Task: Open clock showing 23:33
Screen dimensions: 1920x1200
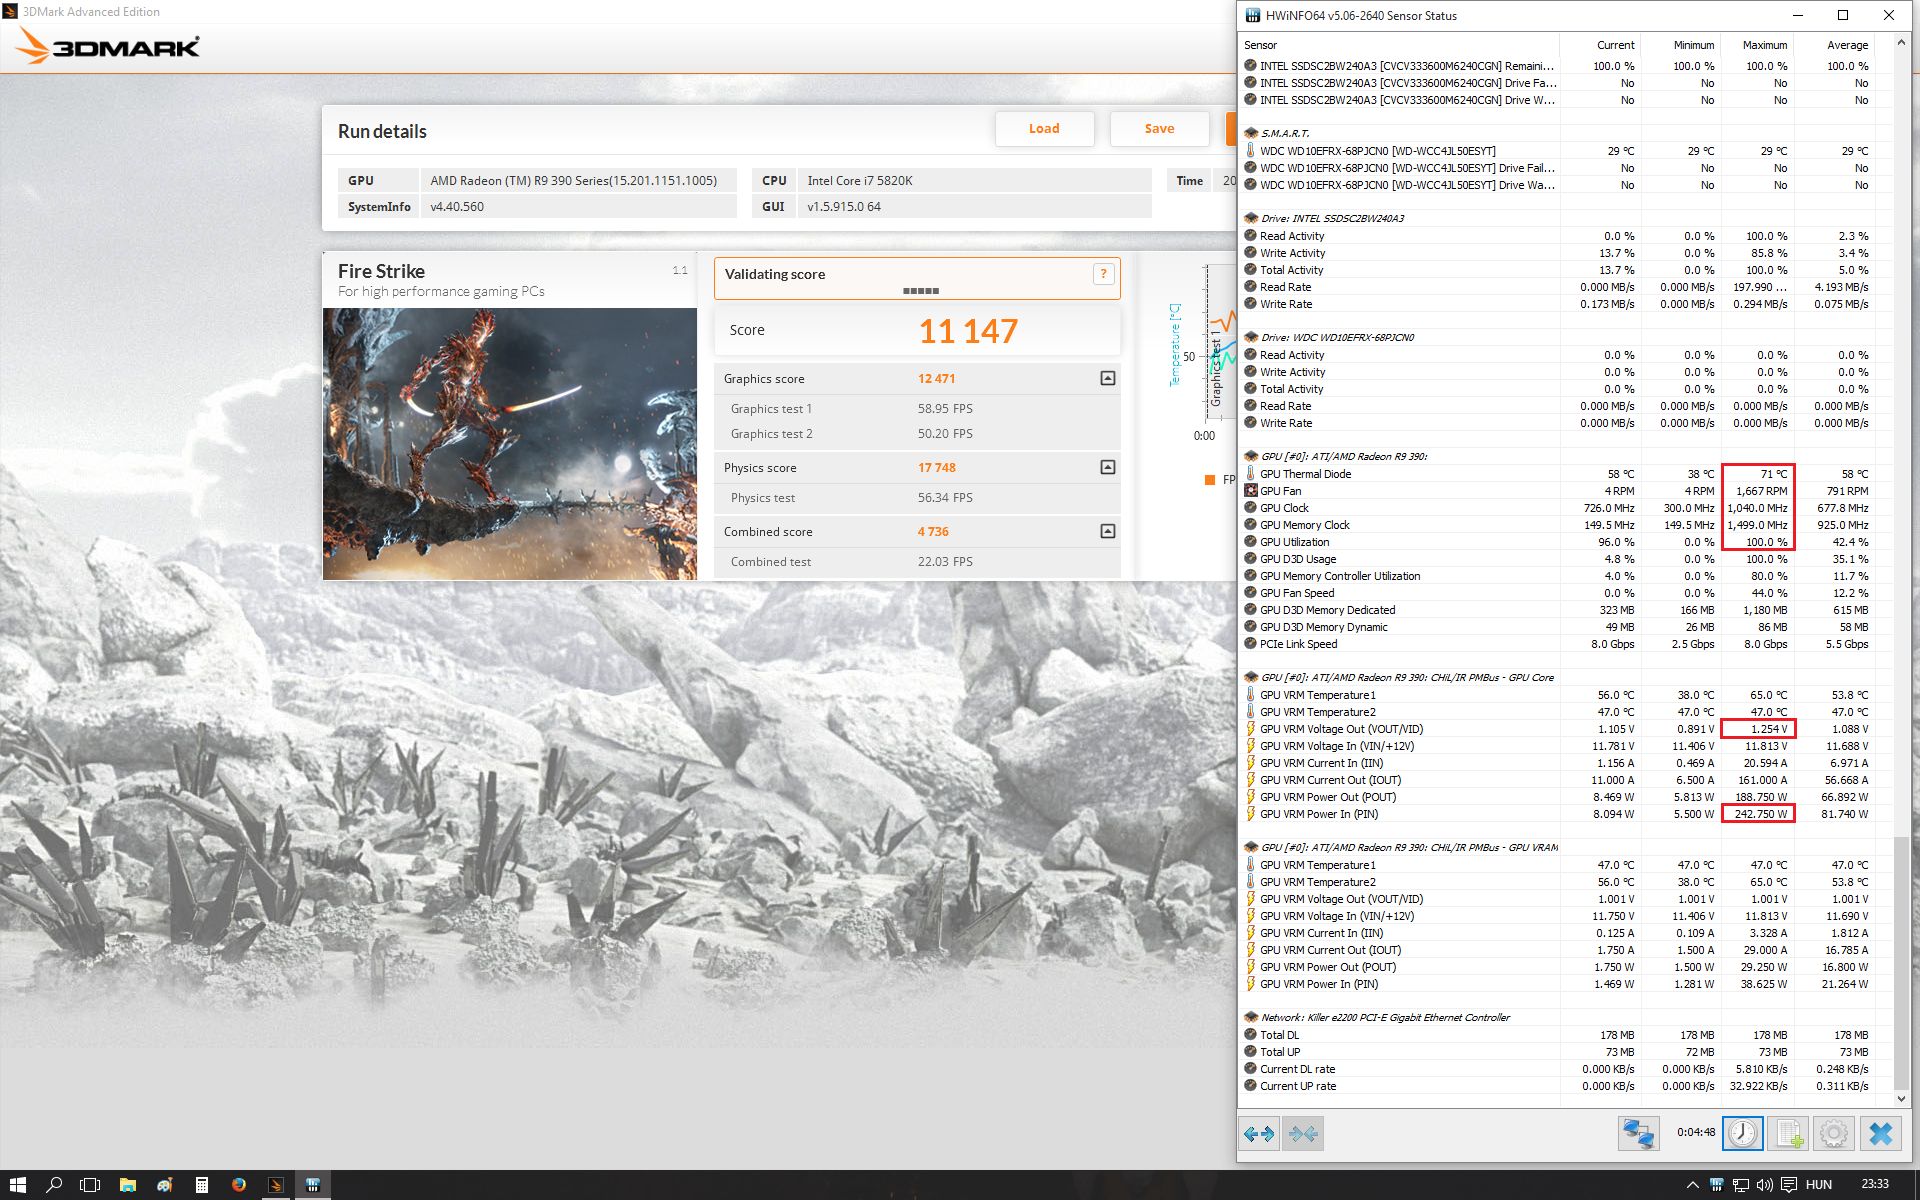Action: click(1875, 1184)
